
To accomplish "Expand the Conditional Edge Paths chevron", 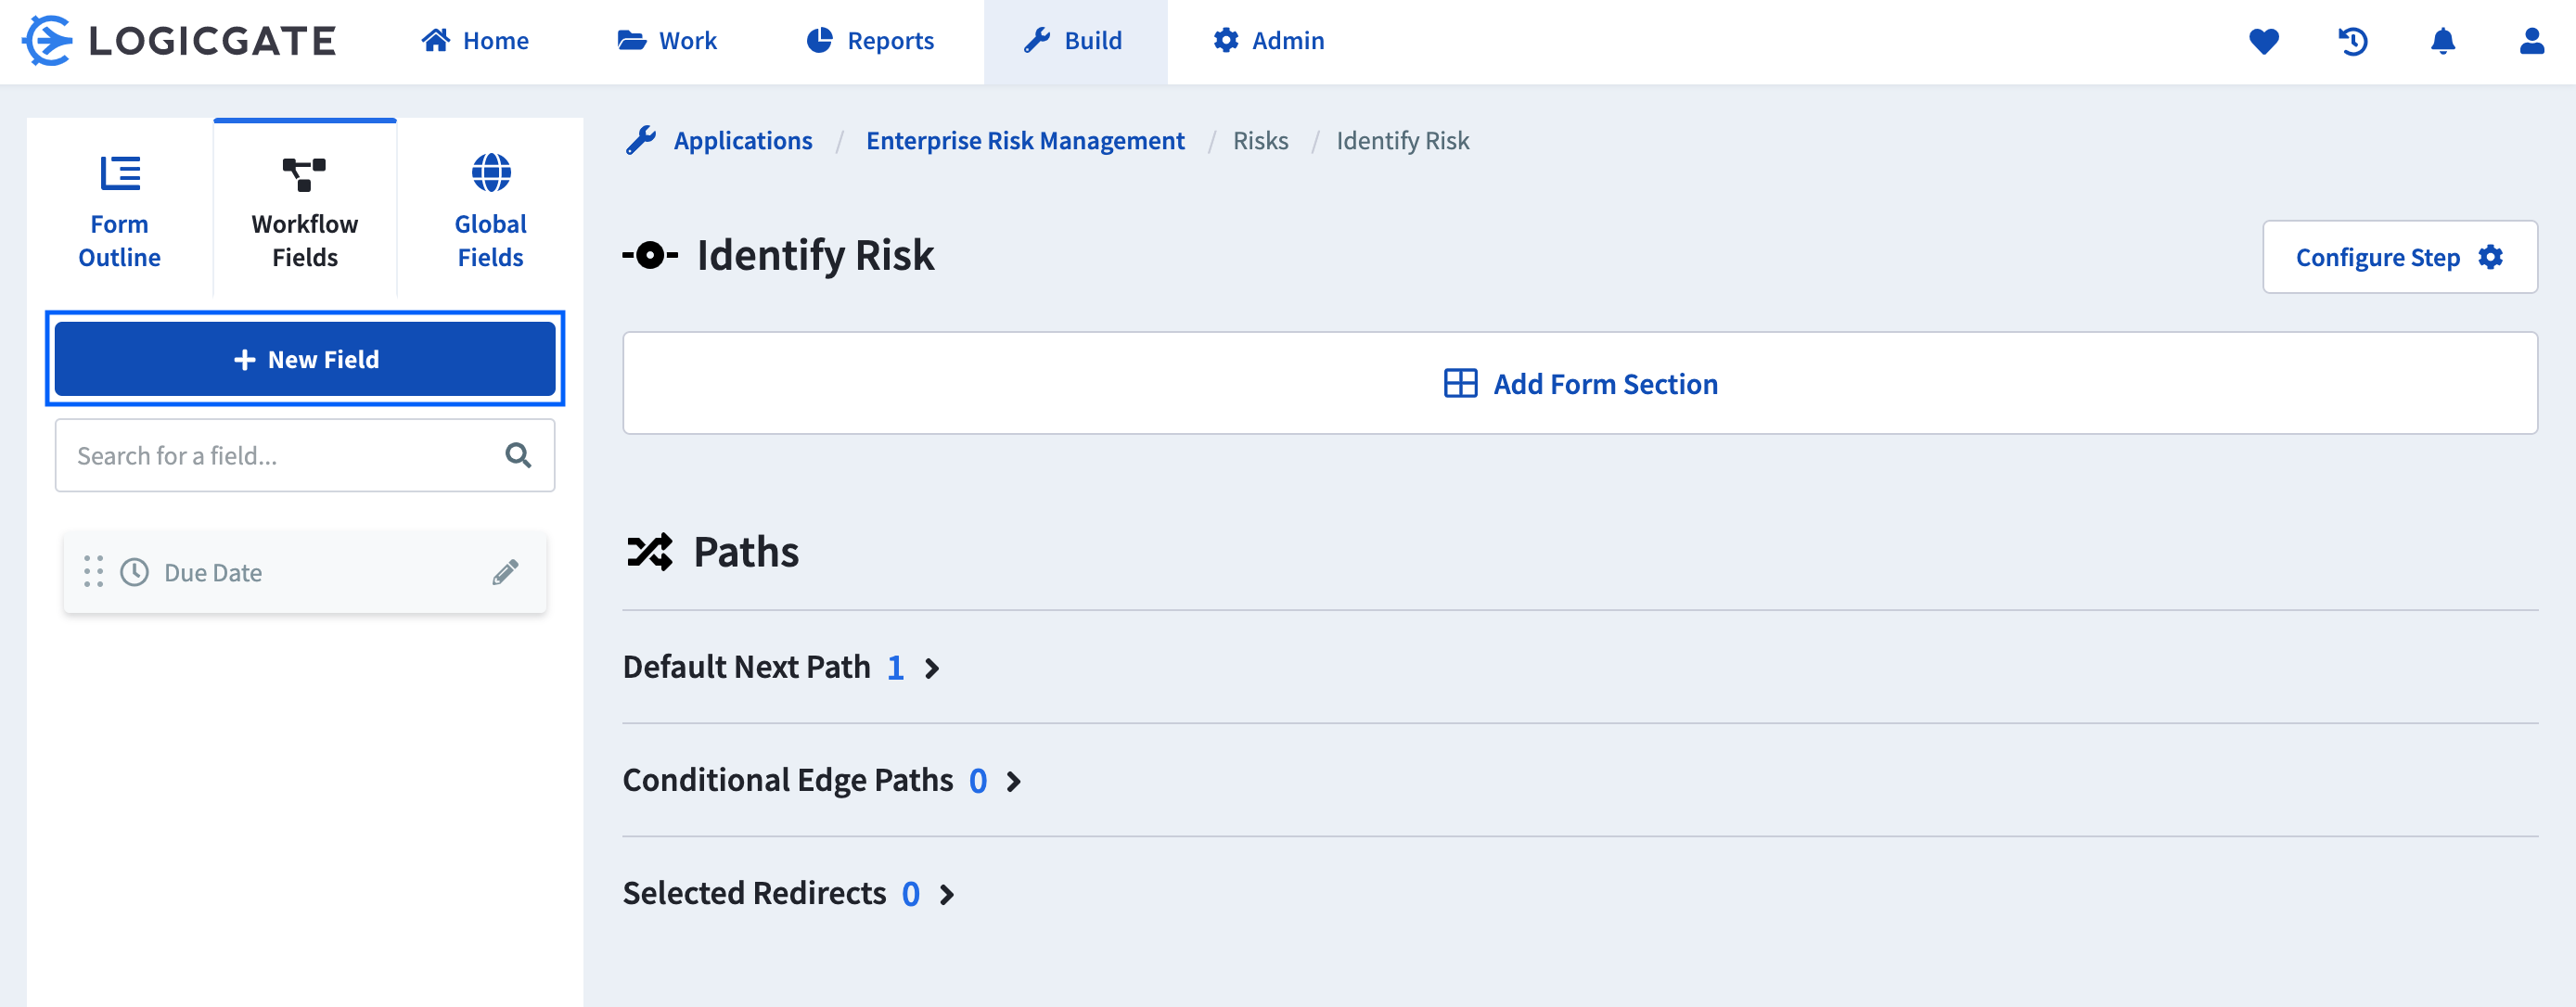I will point(1014,781).
